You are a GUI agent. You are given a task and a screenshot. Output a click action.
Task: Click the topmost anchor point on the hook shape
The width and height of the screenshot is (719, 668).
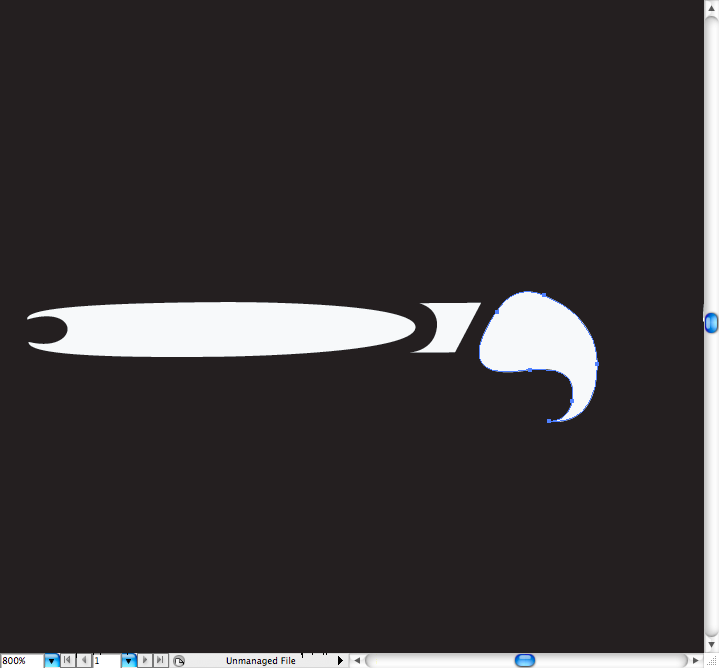tap(544, 295)
